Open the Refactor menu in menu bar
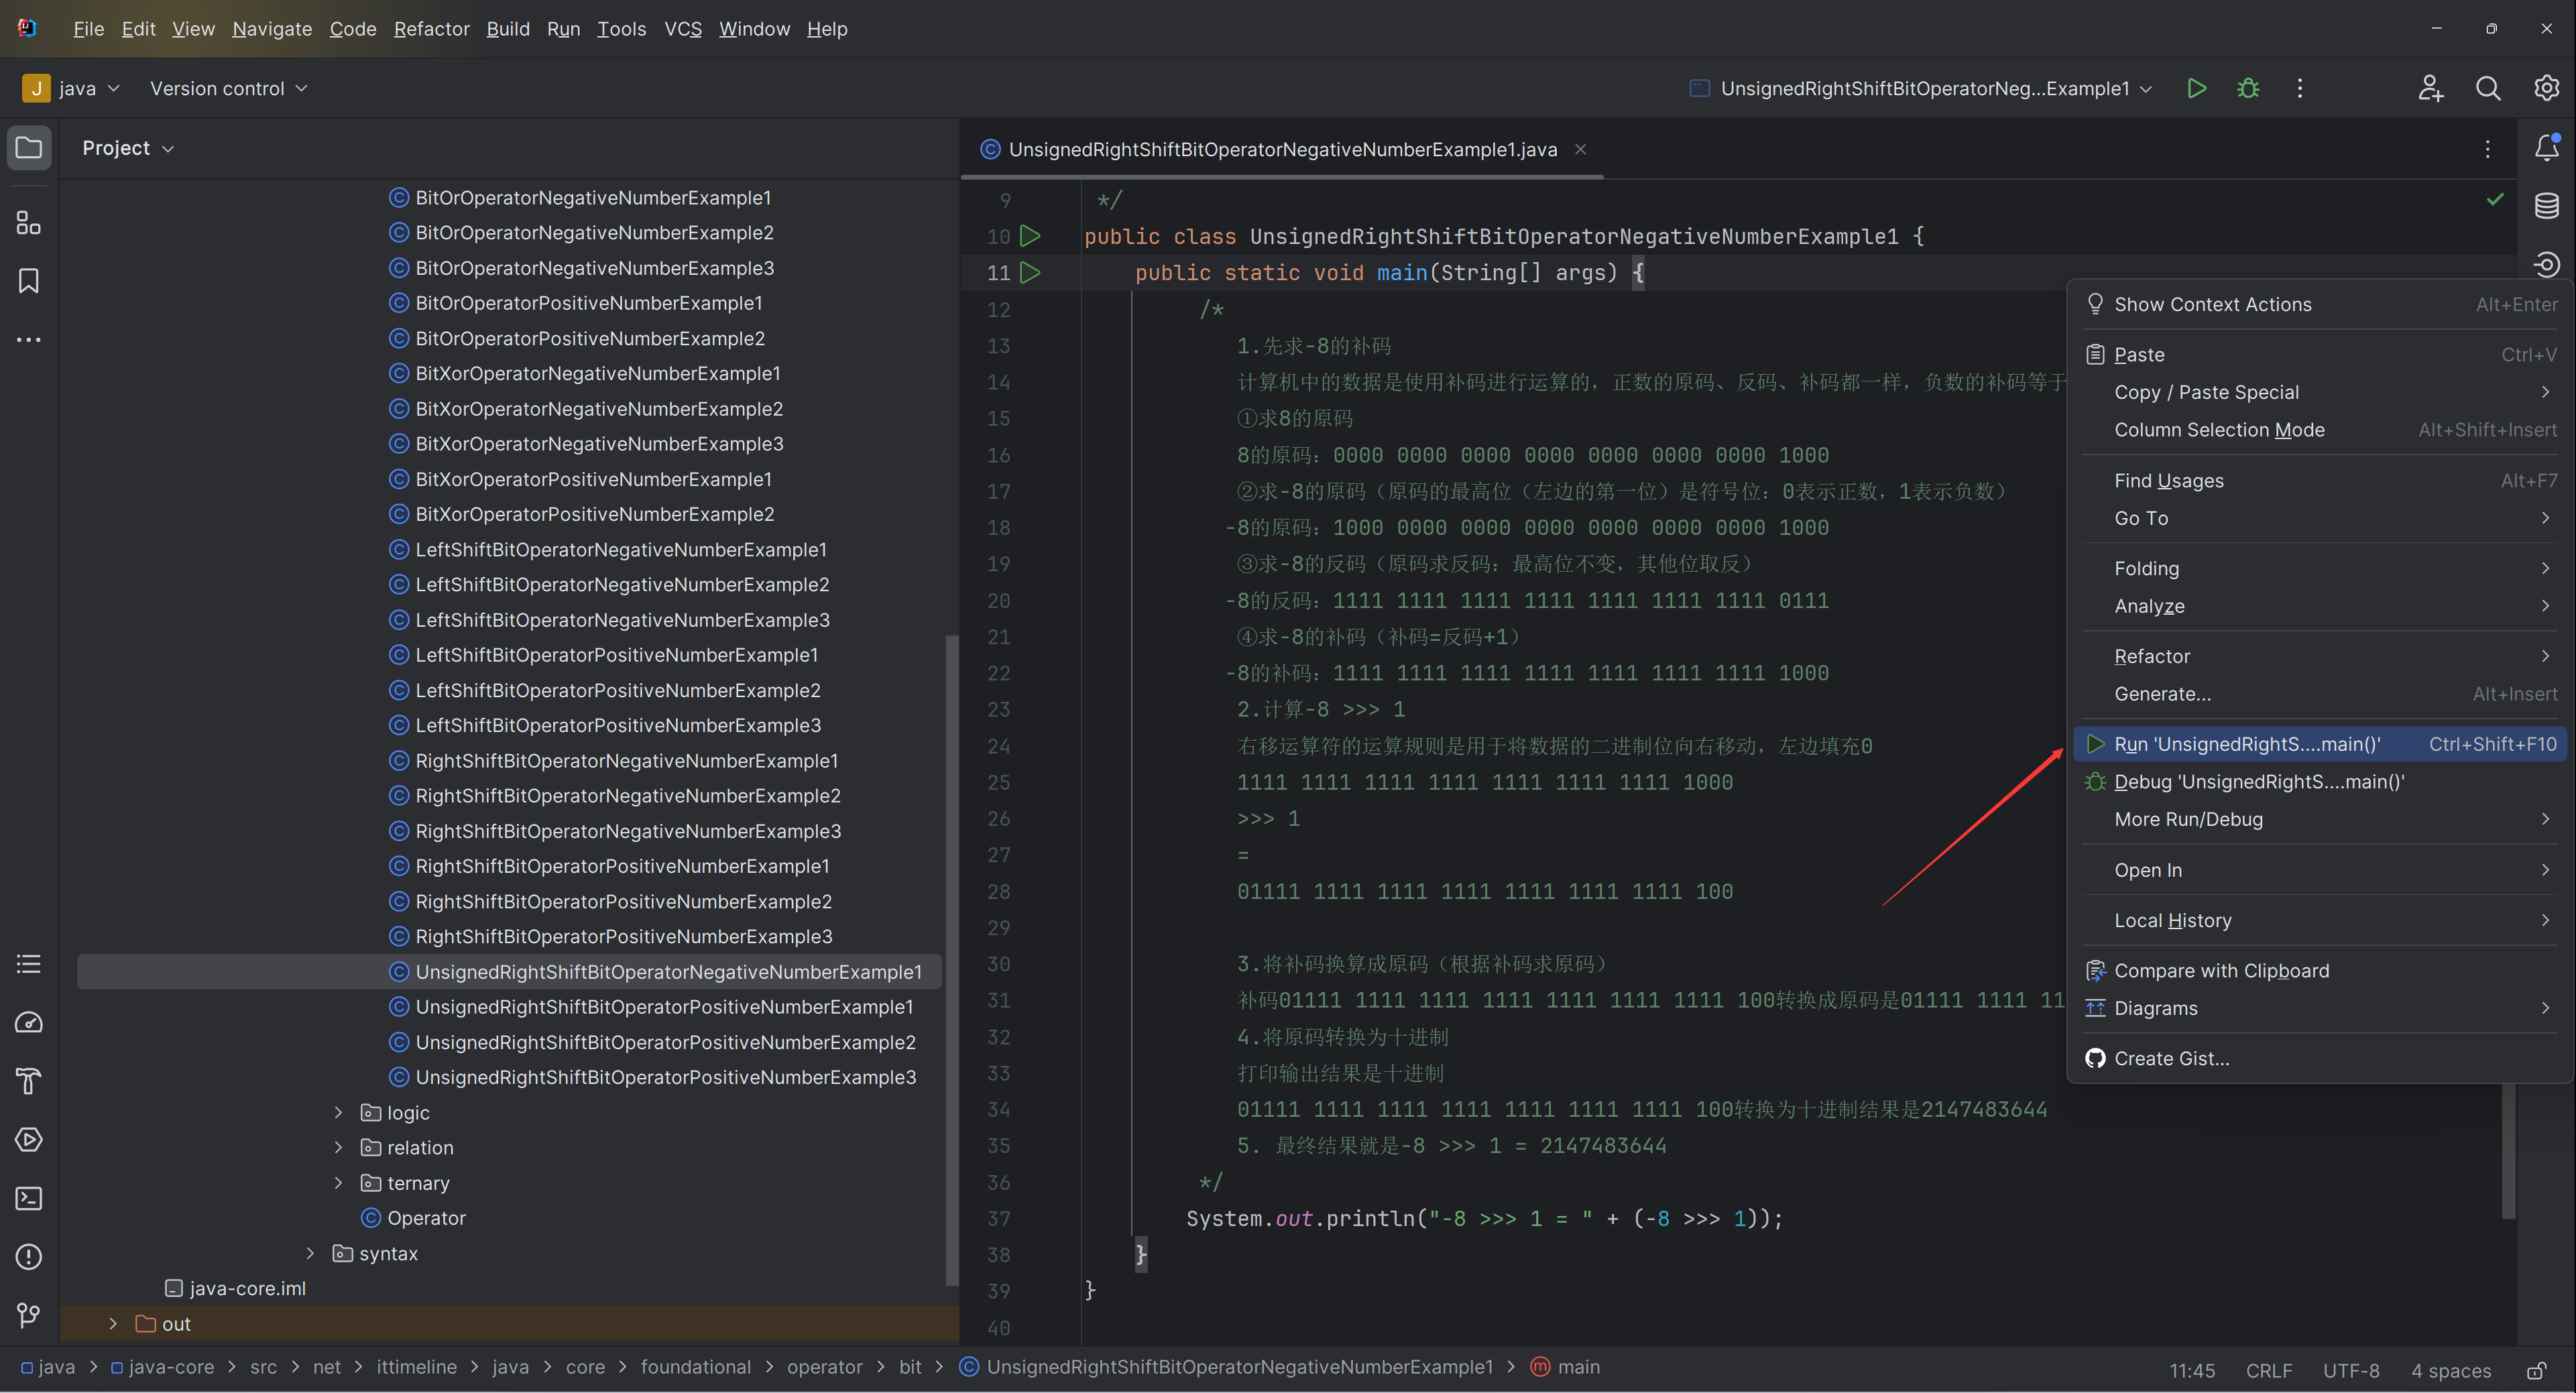Image resolution: width=2576 pixels, height=1393 pixels. (431, 29)
